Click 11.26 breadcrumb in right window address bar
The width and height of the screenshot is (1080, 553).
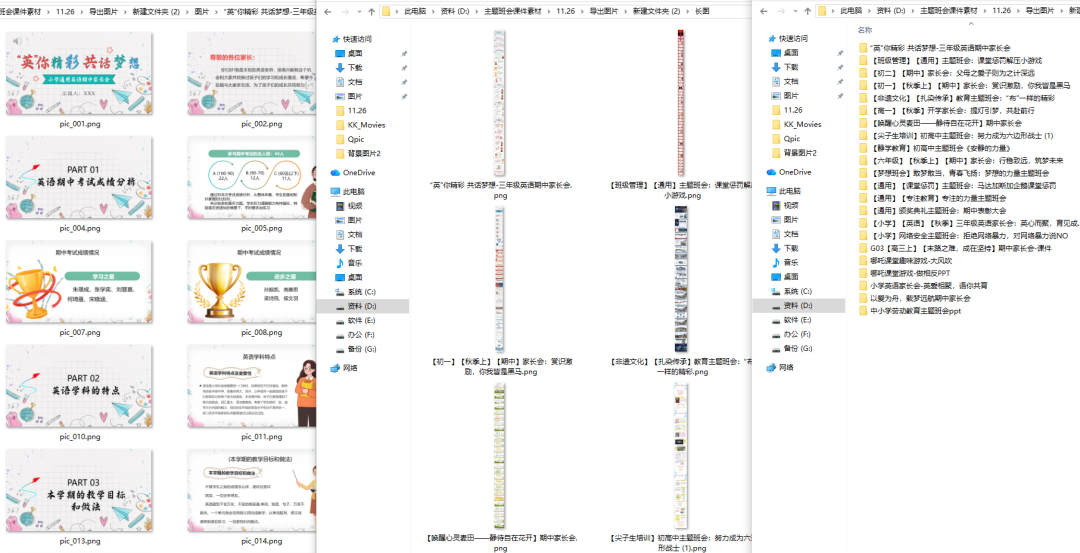[1002, 11]
